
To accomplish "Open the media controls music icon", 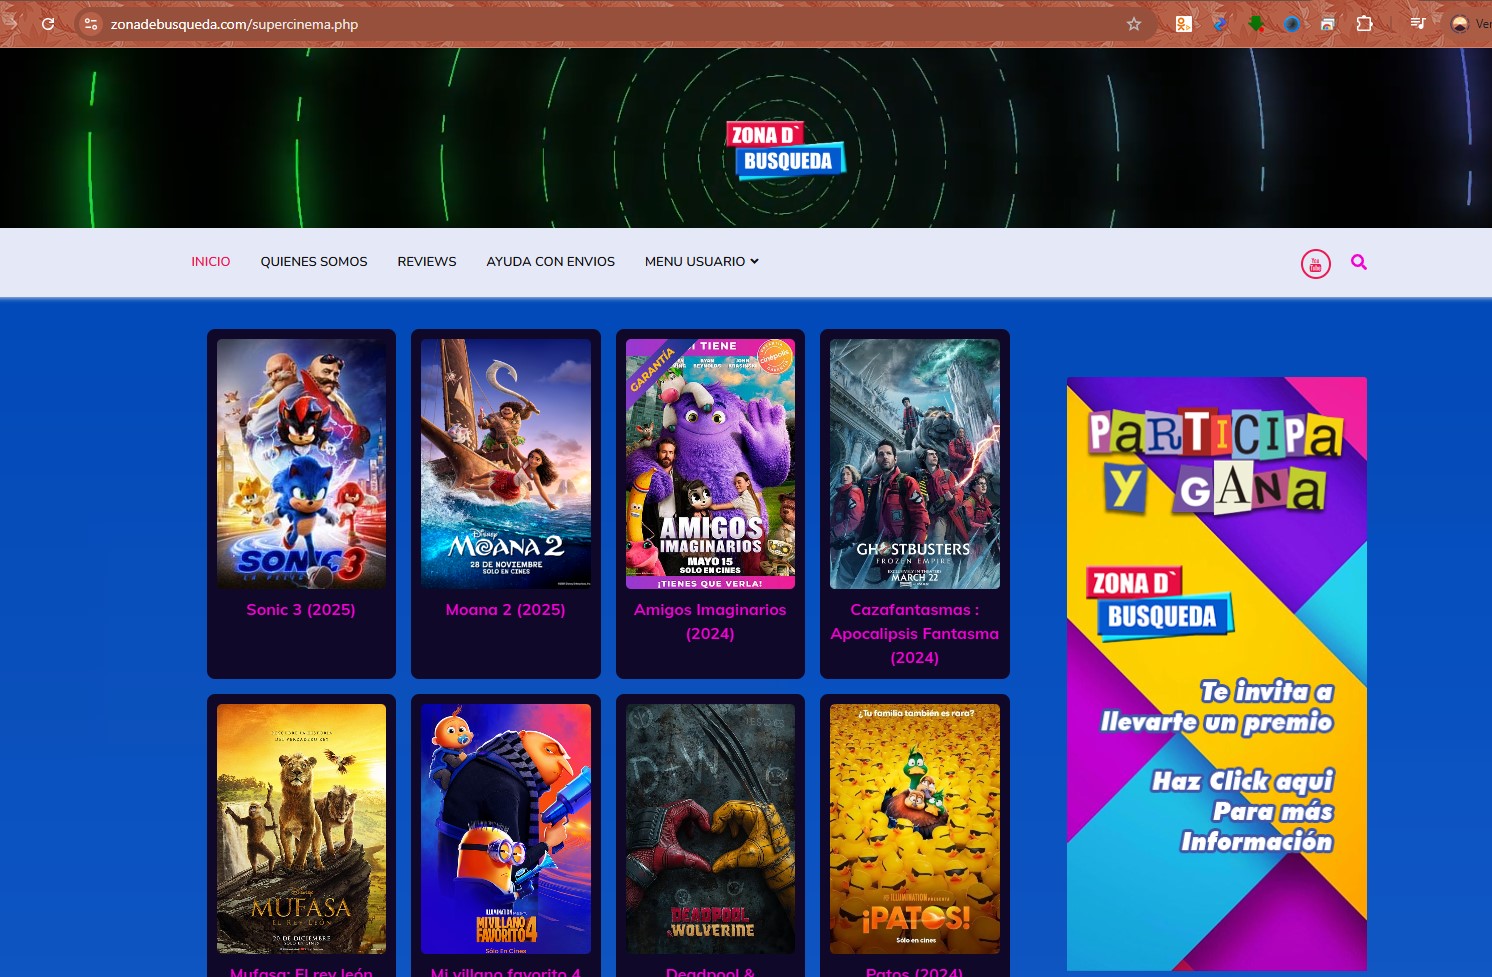I will 1417,24.
